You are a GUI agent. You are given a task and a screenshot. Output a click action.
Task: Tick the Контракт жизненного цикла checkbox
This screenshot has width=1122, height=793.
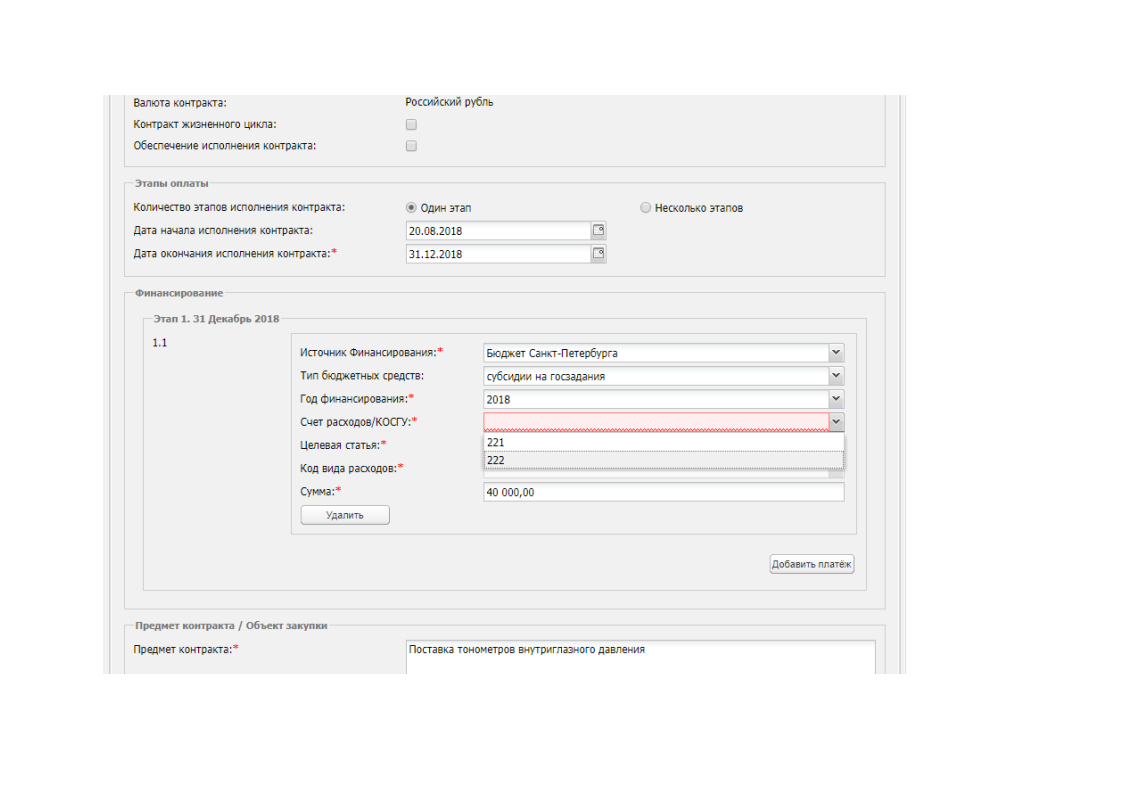(x=411, y=125)
